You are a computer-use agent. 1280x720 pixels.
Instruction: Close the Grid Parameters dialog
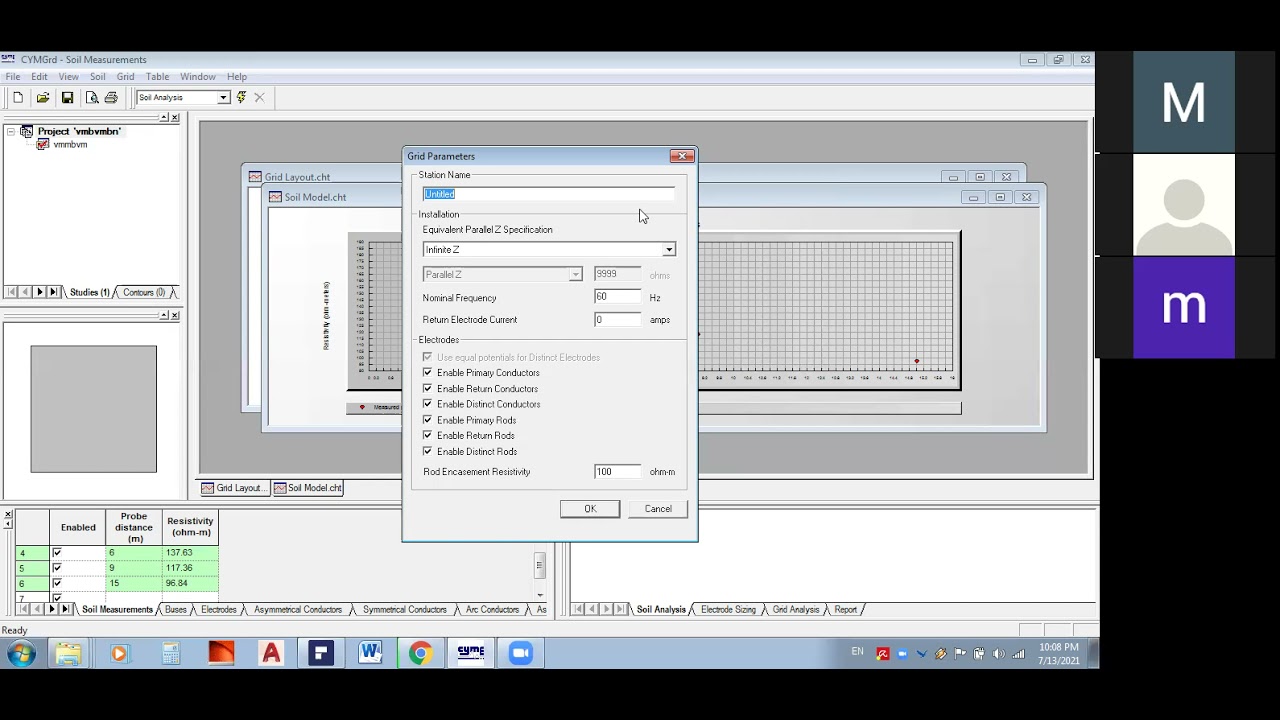682,156
